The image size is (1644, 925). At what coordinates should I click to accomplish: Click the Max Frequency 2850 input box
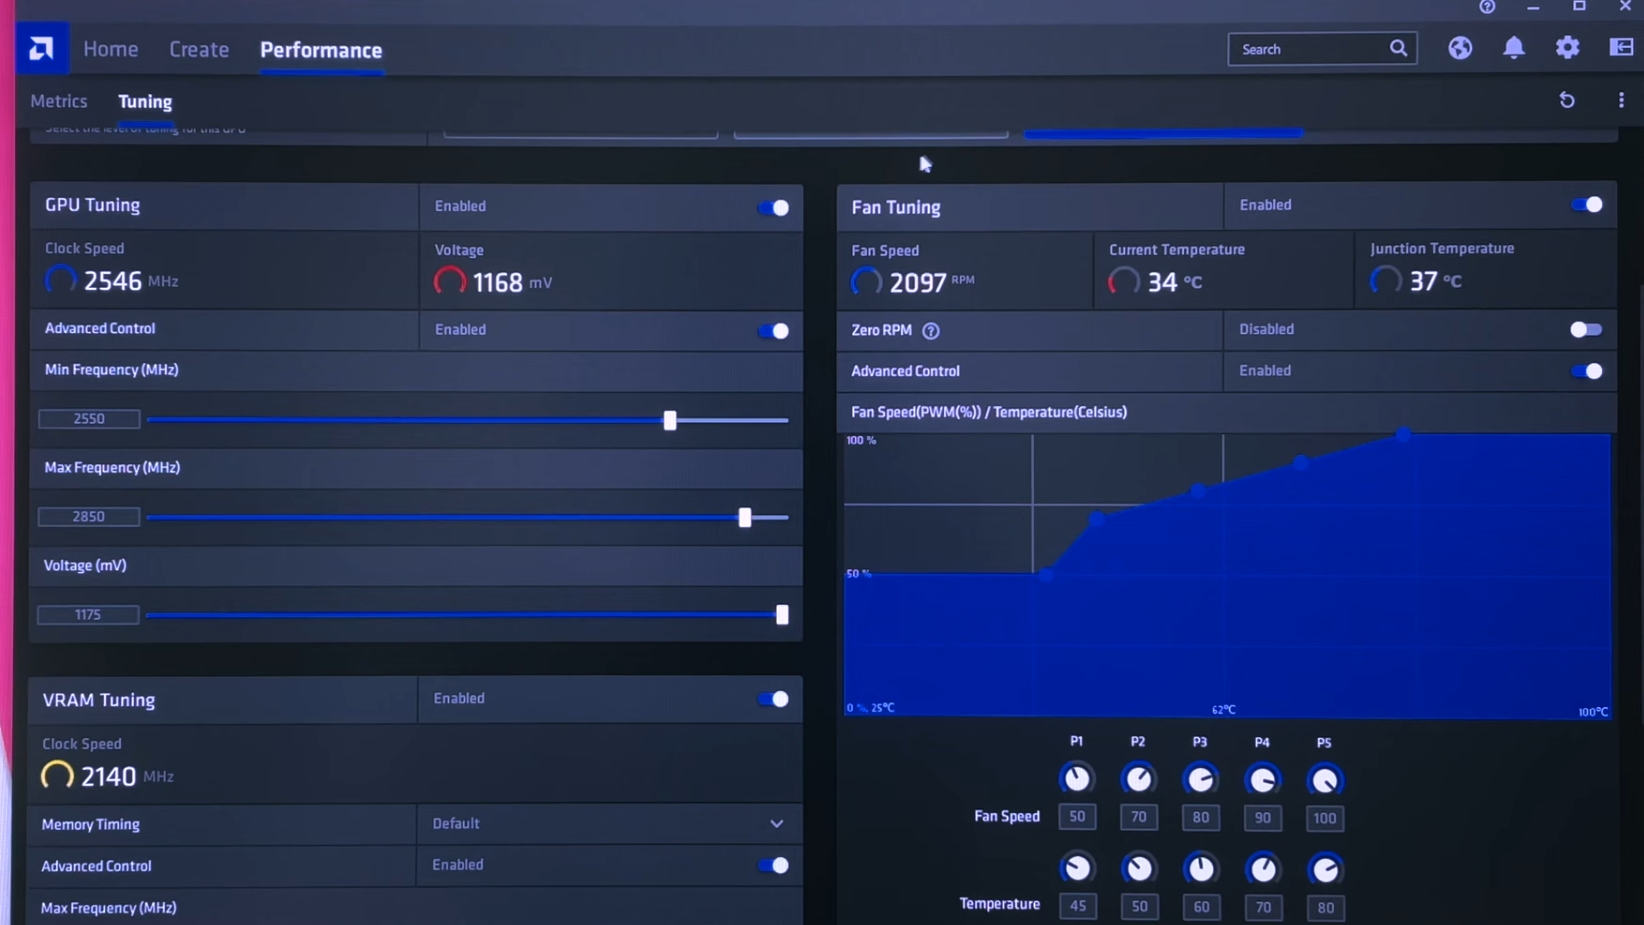tap(88, 517)
